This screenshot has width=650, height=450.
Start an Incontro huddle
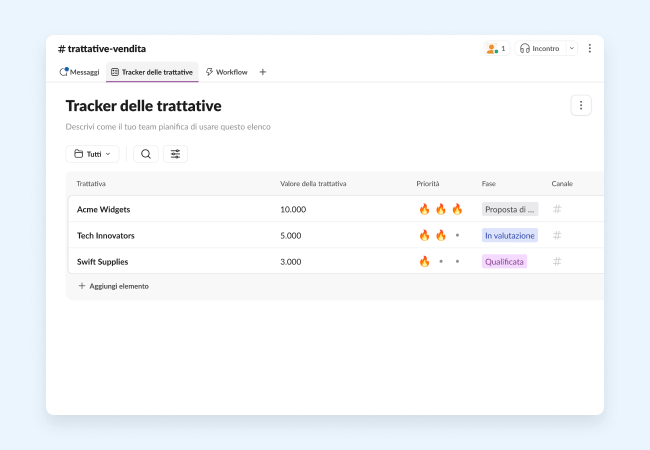pos(540,48)
